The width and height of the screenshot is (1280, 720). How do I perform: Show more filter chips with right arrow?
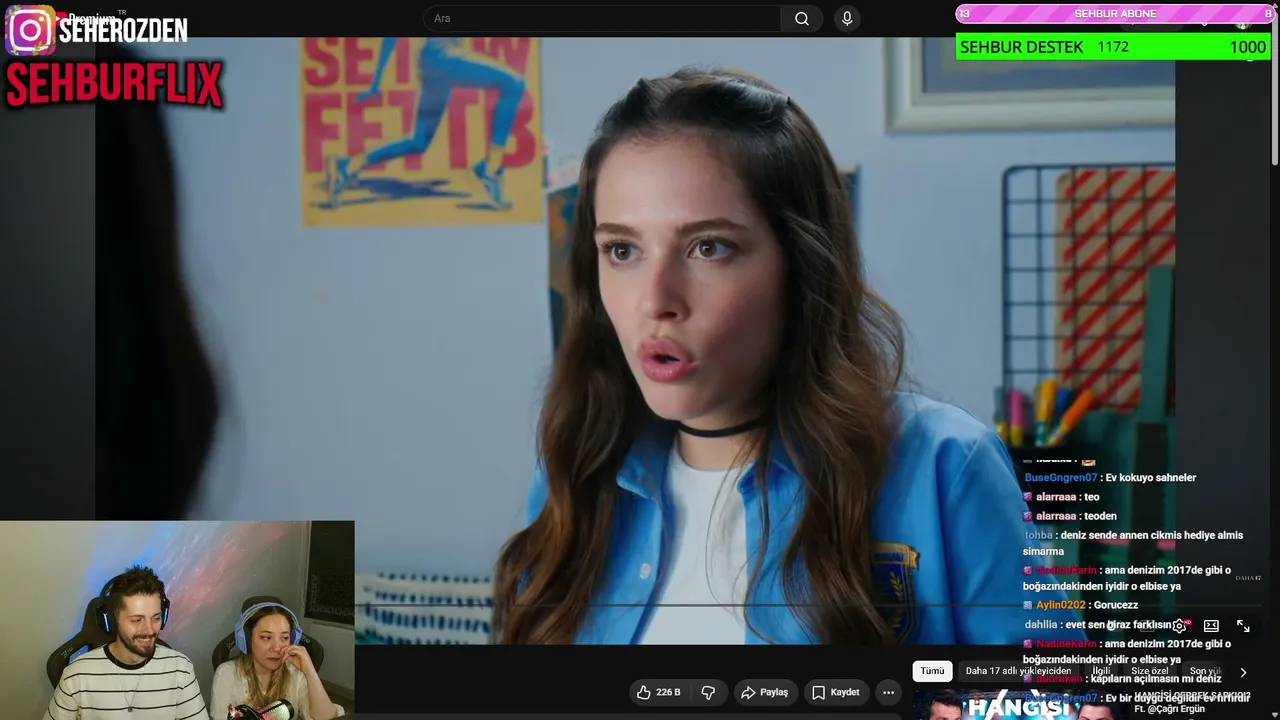pos(1243,672)
